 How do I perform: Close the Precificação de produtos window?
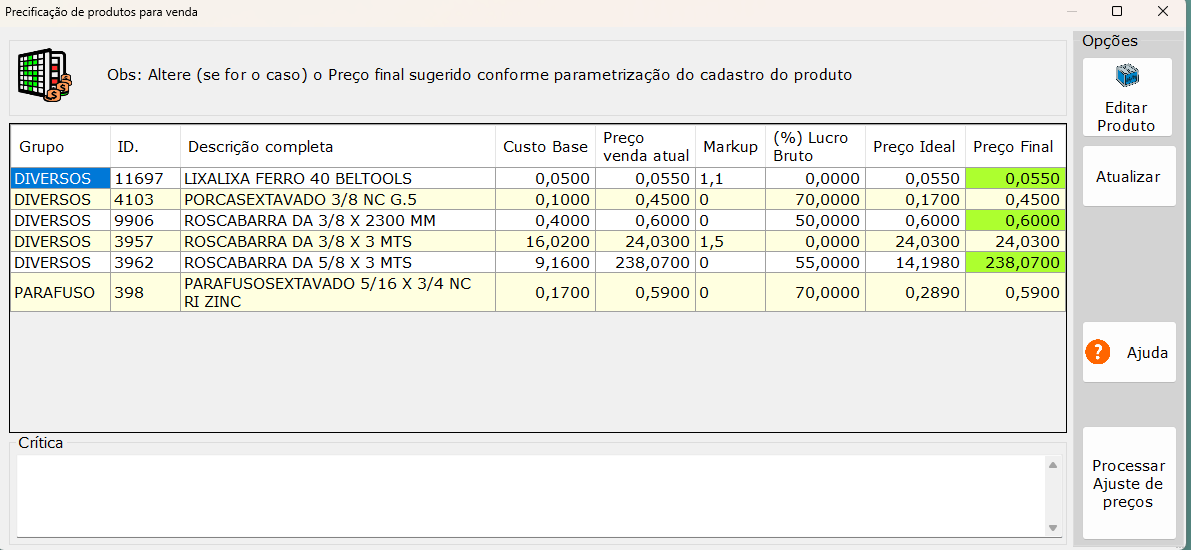tap(1163, 12)
